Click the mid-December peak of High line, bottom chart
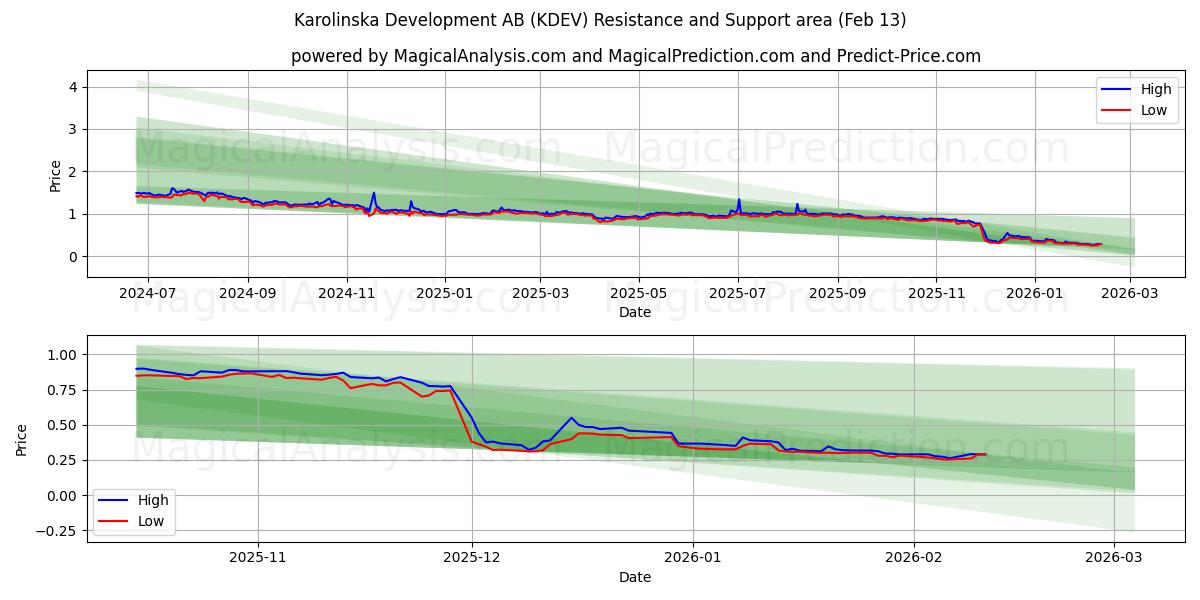Image resolution: width=1200 pixels, height=600 pixels. 571,418
